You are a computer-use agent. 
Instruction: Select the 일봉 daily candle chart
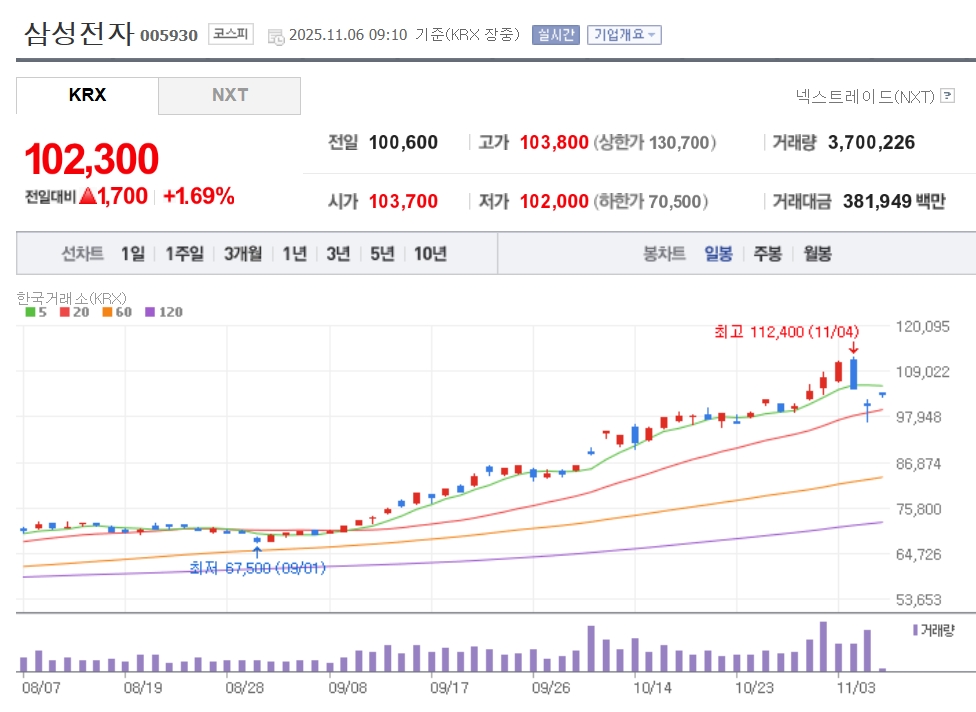pyautogui.click(x=718, y=253)
